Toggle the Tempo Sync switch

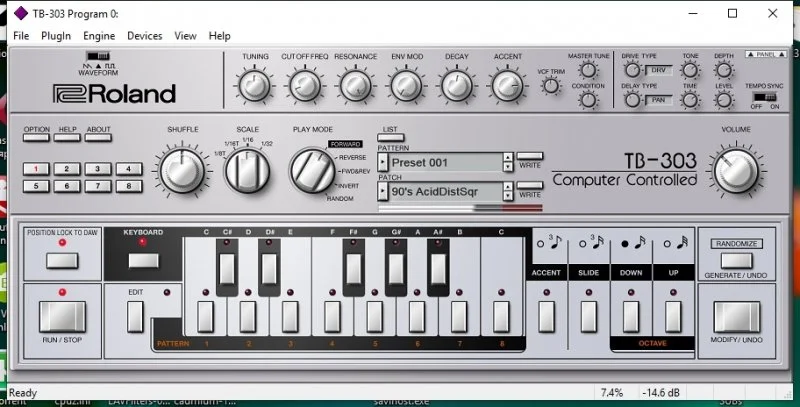point(765,97)
